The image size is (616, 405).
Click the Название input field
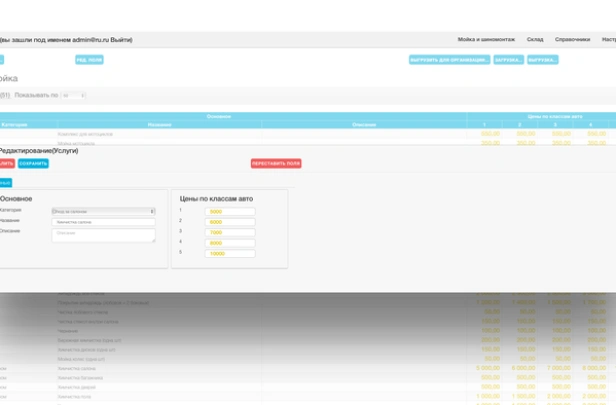(x=103, y=222)
